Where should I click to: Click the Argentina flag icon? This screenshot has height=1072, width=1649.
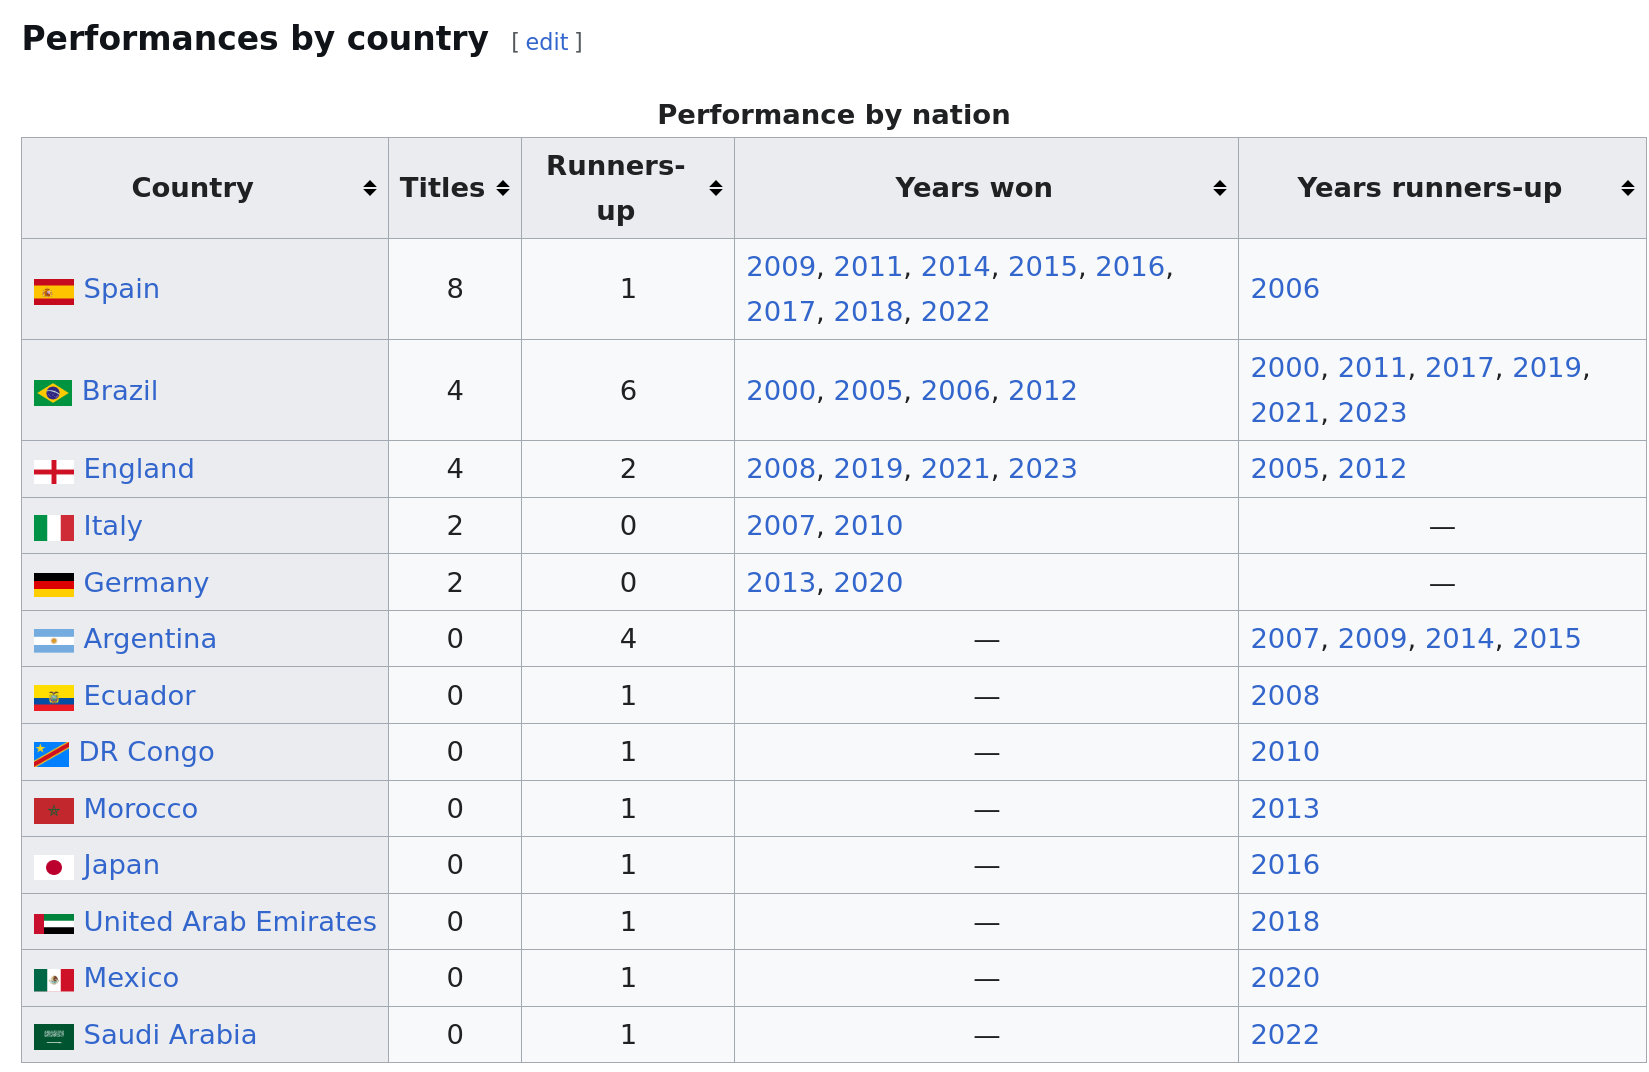(54, 641)
